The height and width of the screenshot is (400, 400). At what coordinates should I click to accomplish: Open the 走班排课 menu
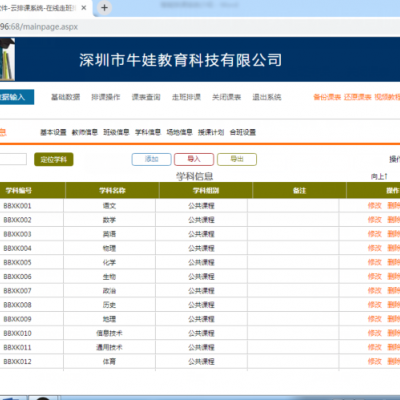click(186, 97)
